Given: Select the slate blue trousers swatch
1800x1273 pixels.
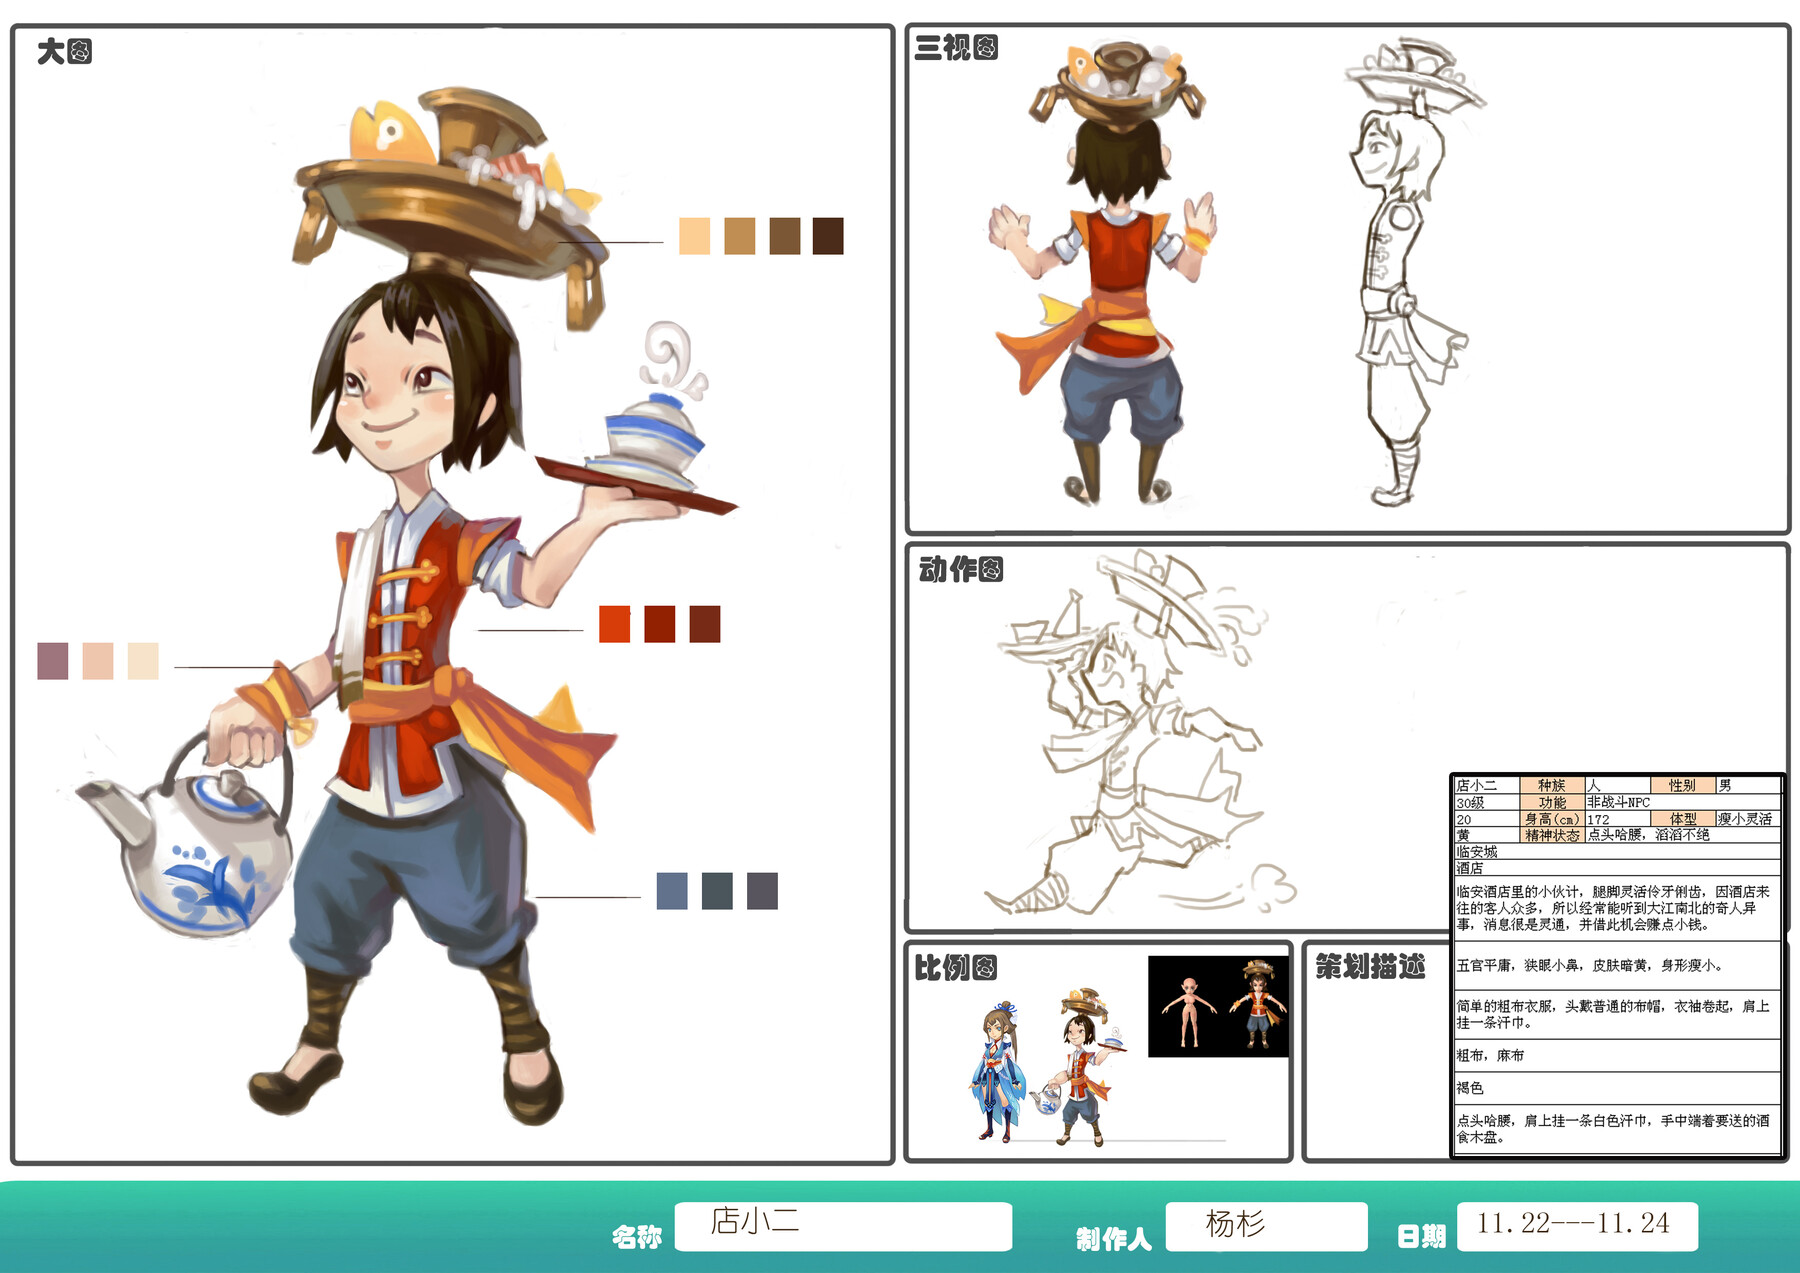Looking at the screenshot, I should click(x=672, y=891).
